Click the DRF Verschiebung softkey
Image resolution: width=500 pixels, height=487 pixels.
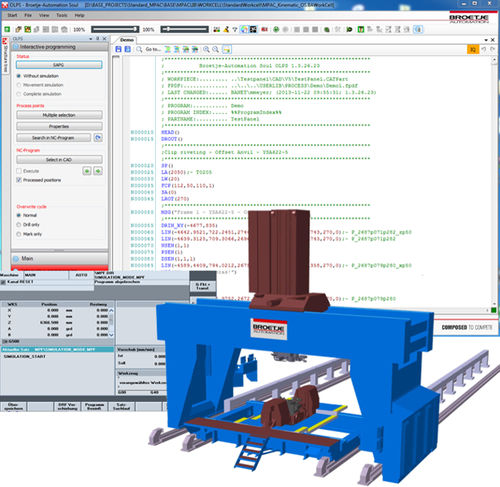pos(67,406)
